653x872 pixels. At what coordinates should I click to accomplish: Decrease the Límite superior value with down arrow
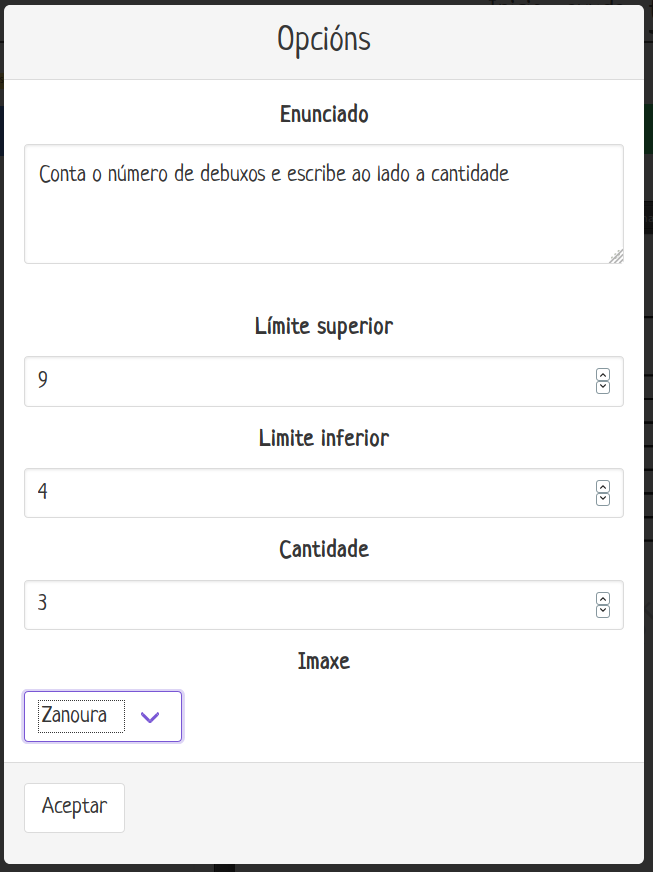click(603, 387)
